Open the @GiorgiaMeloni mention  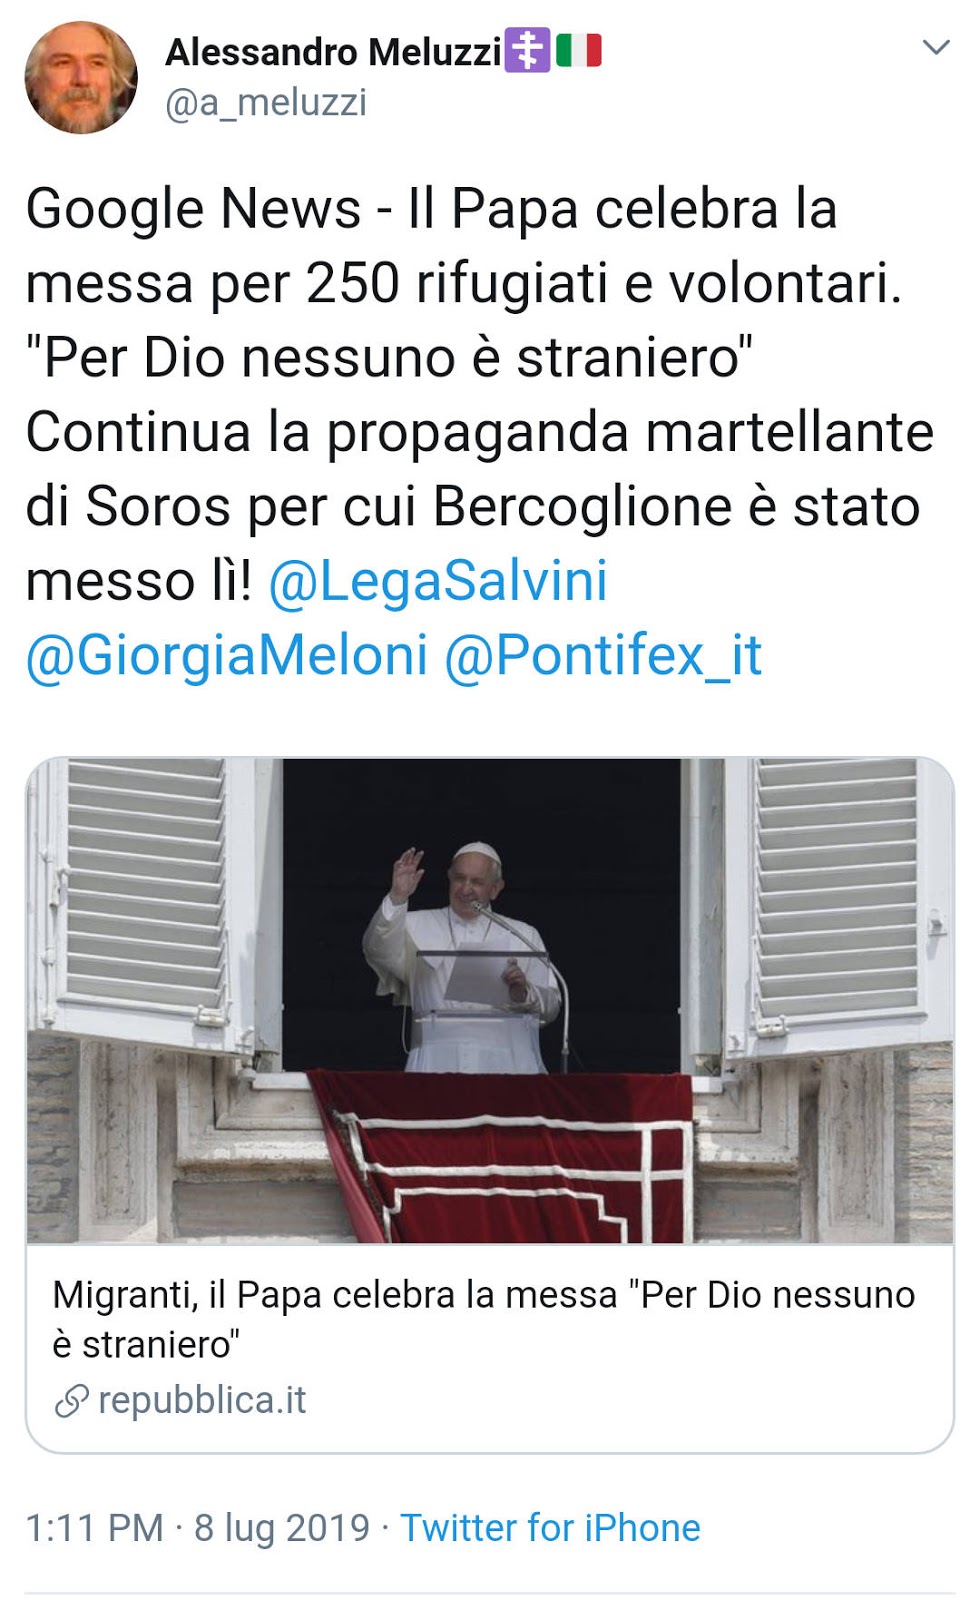click(227, 656)
